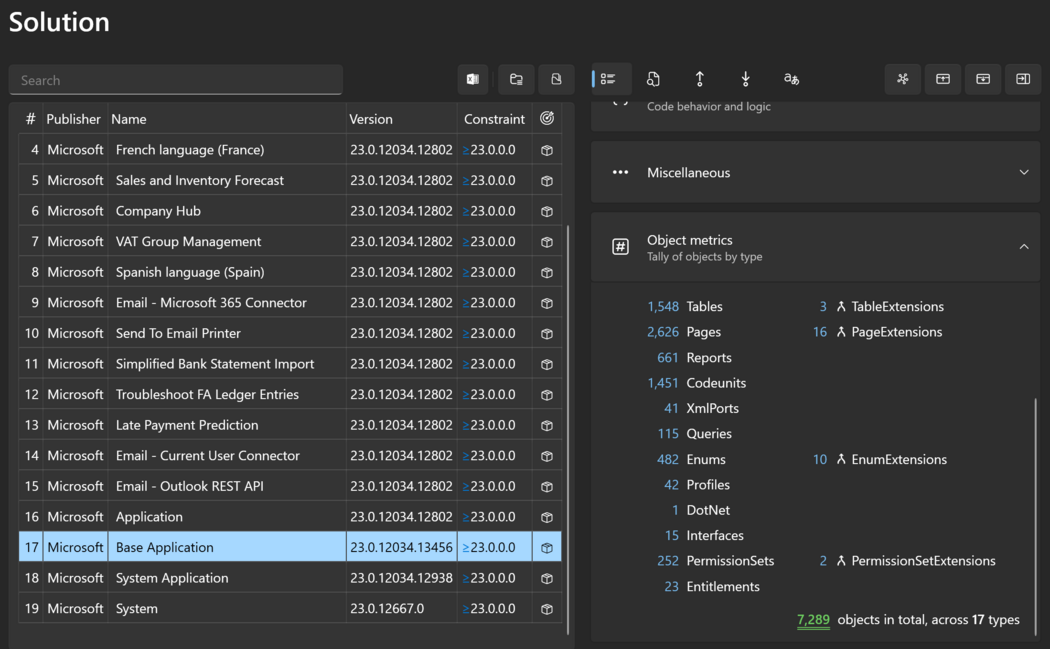Click package icon for VAT Group Management
Viewport: 1050px width, 649px height.
tap(547, 242)
